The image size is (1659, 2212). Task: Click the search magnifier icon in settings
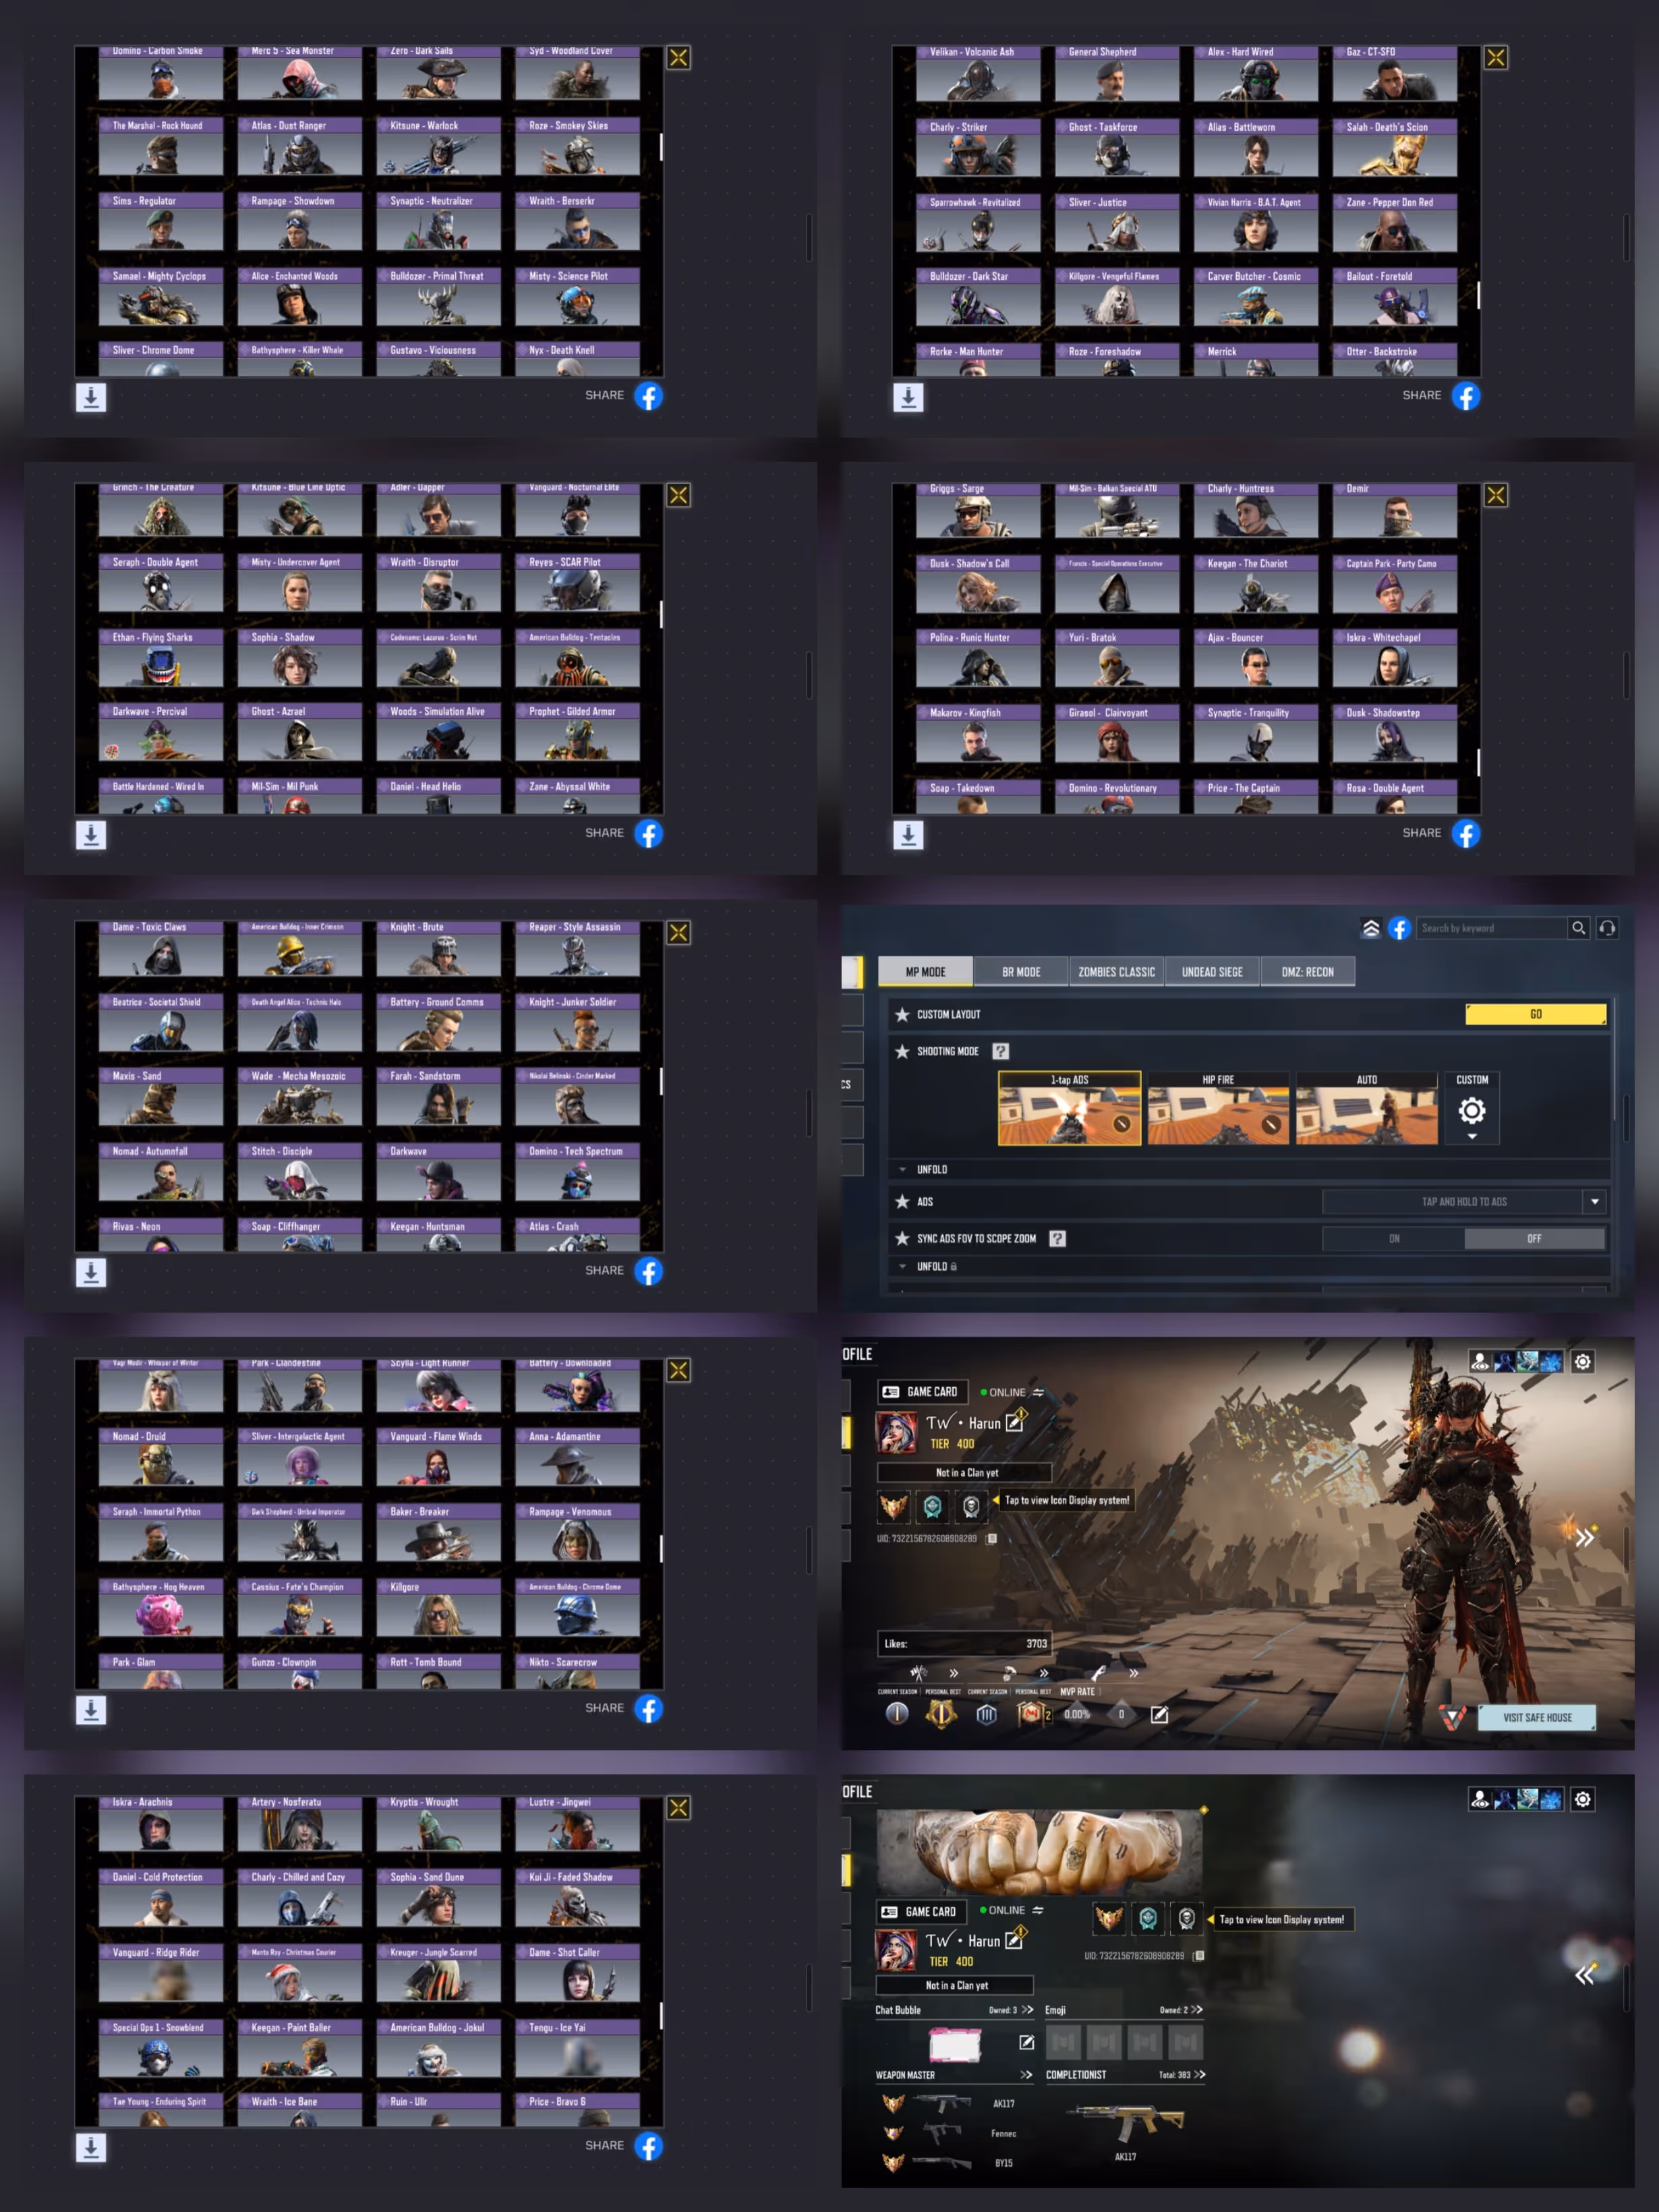(x=1578, y=928)
